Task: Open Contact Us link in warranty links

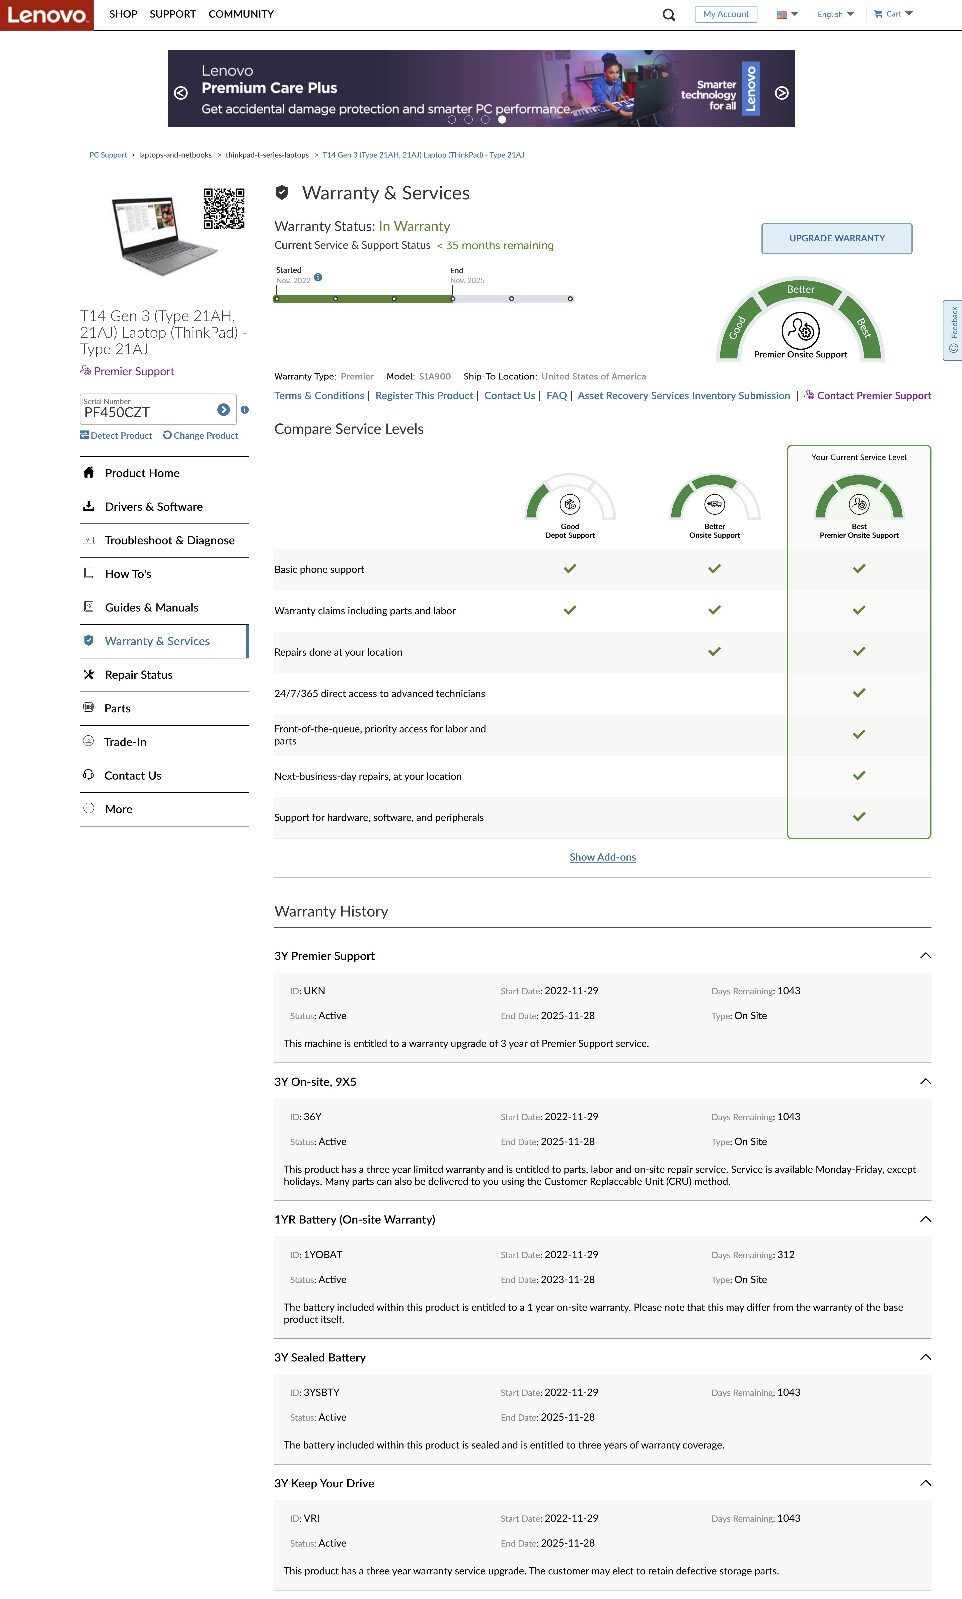Action: tap(510, 396)
